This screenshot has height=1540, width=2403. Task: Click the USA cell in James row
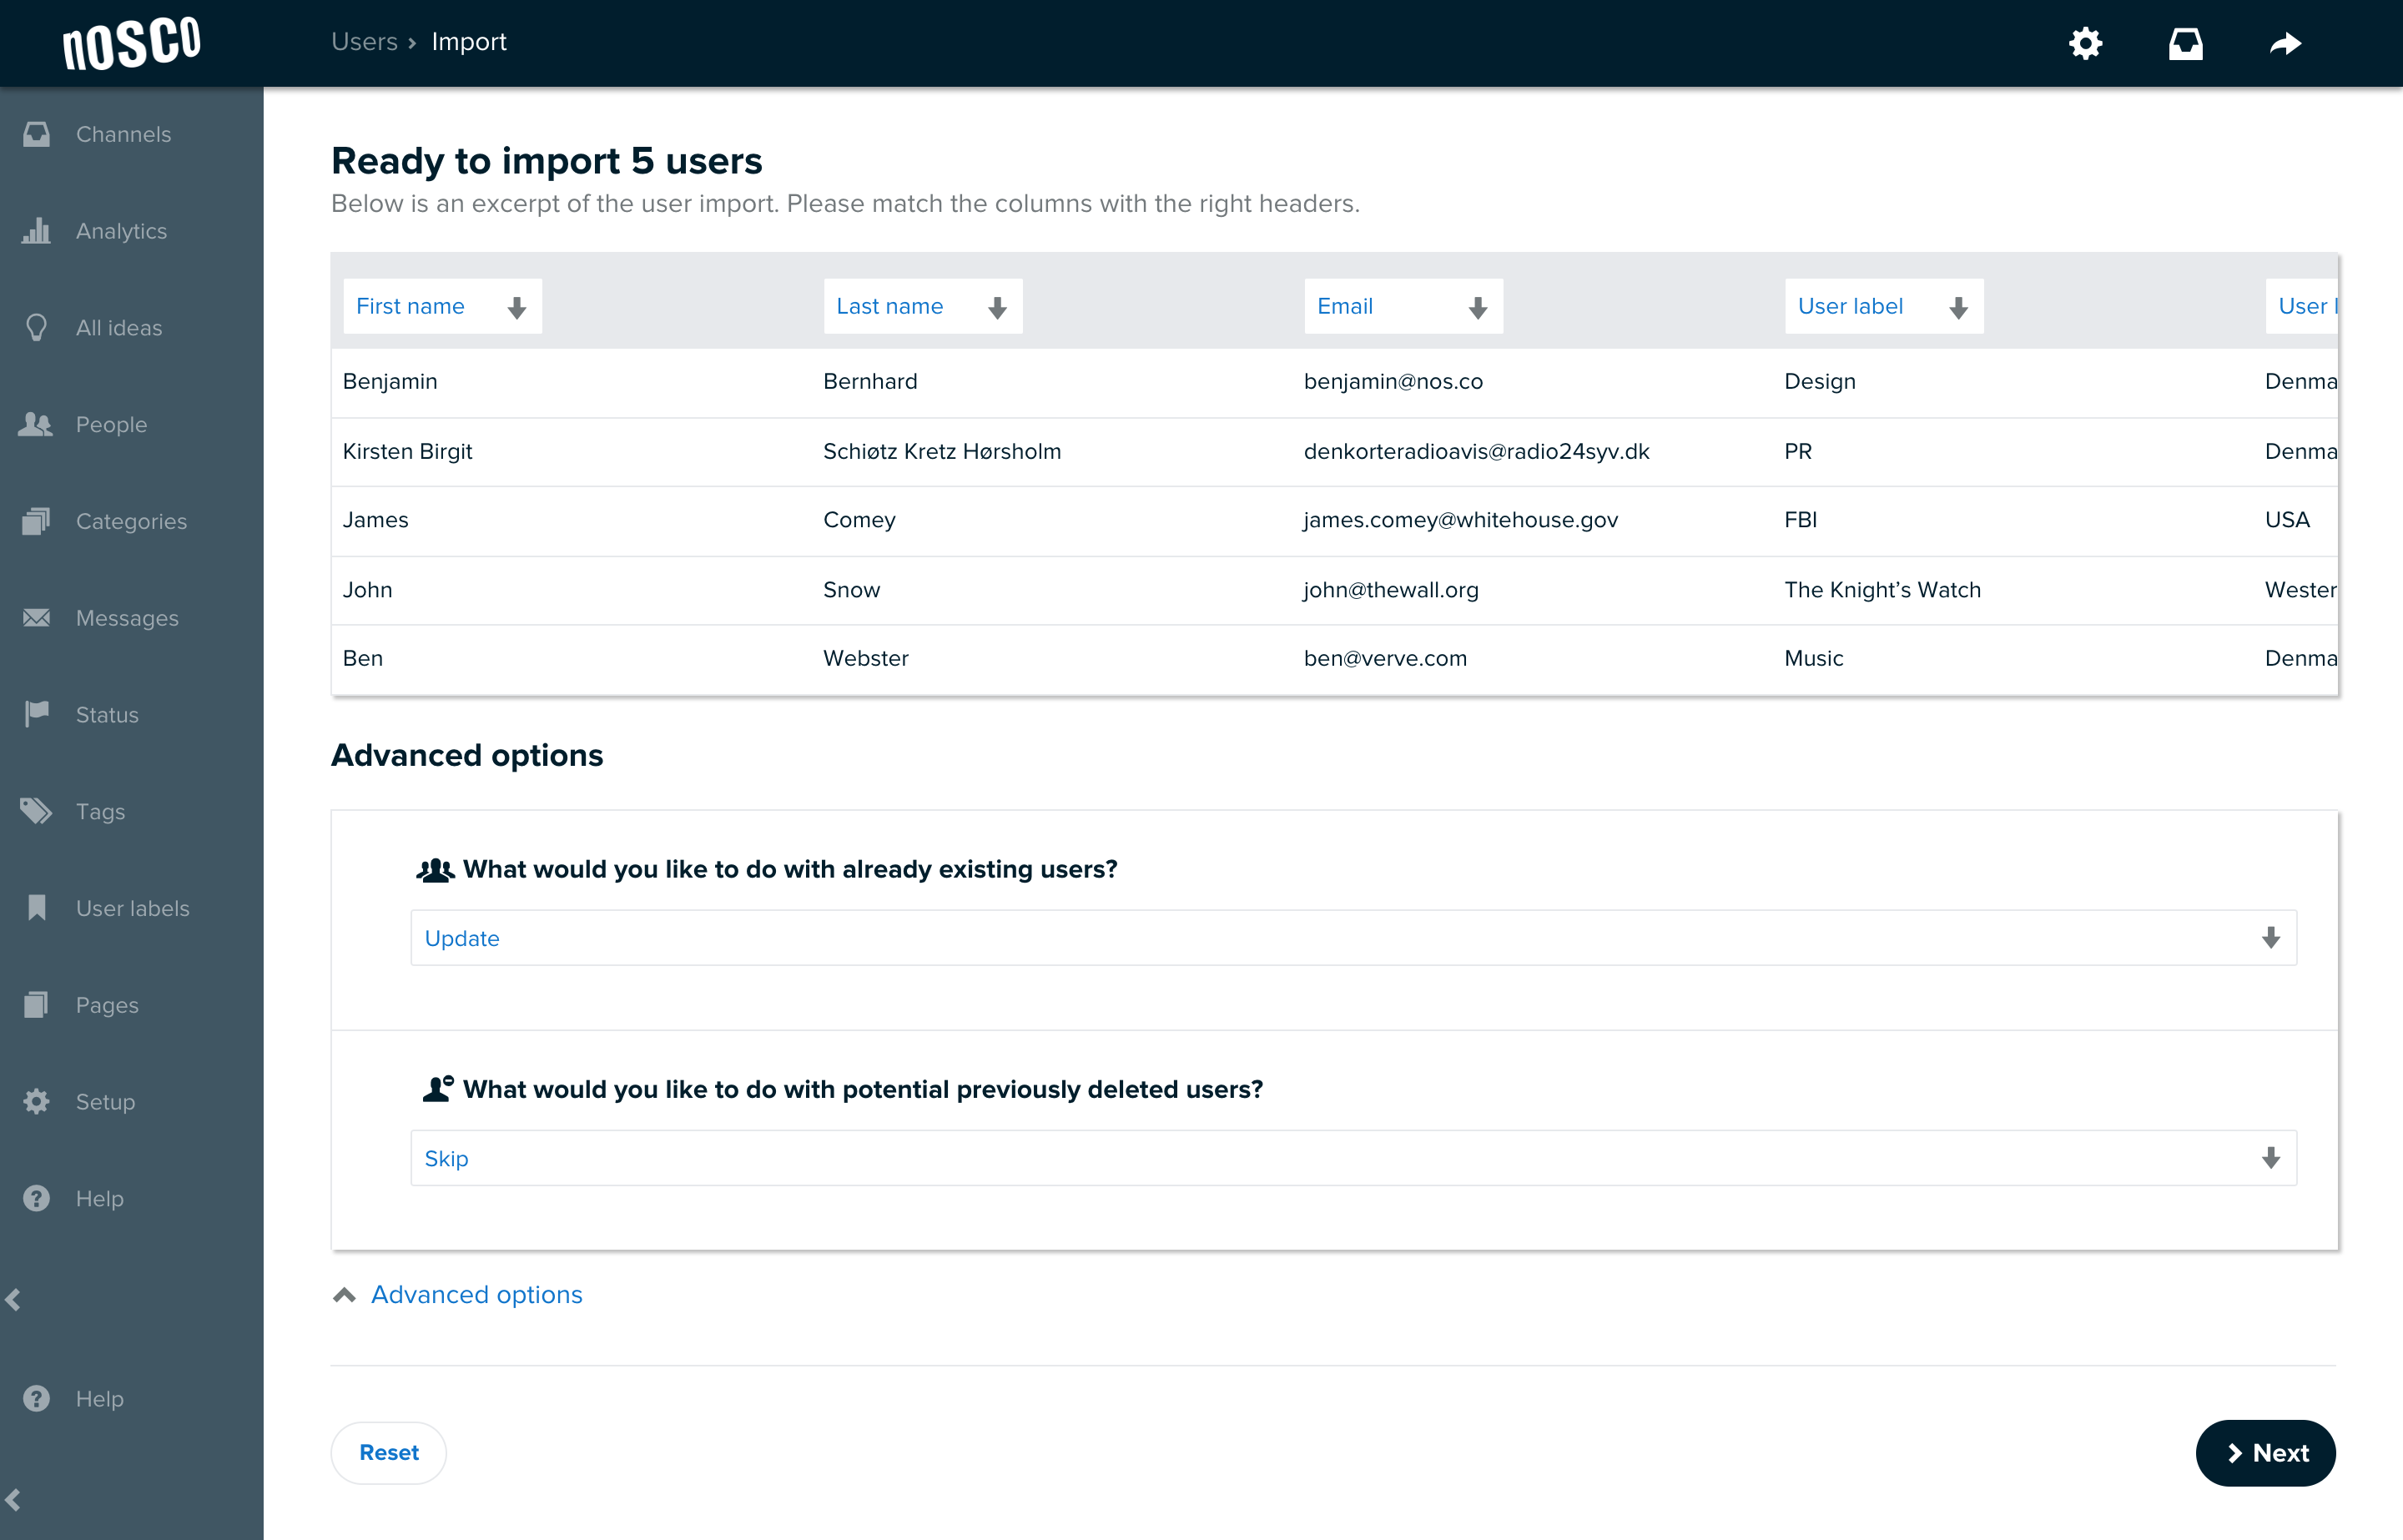(2287, 520)
